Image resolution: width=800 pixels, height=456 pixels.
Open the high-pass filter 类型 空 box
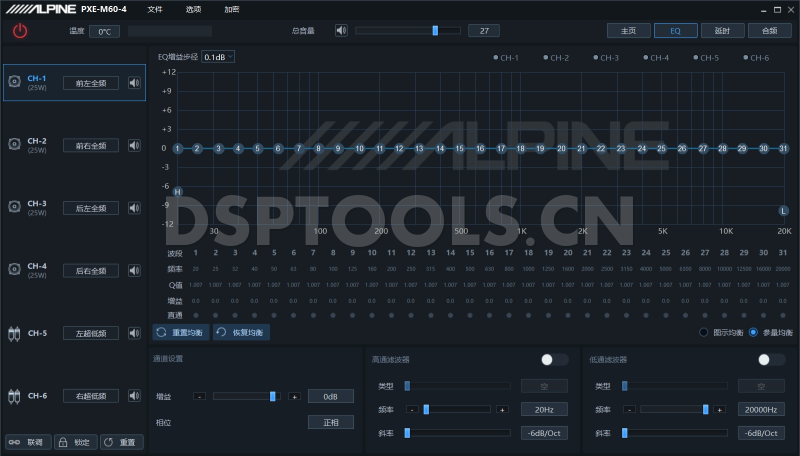(x=544, y=386)
